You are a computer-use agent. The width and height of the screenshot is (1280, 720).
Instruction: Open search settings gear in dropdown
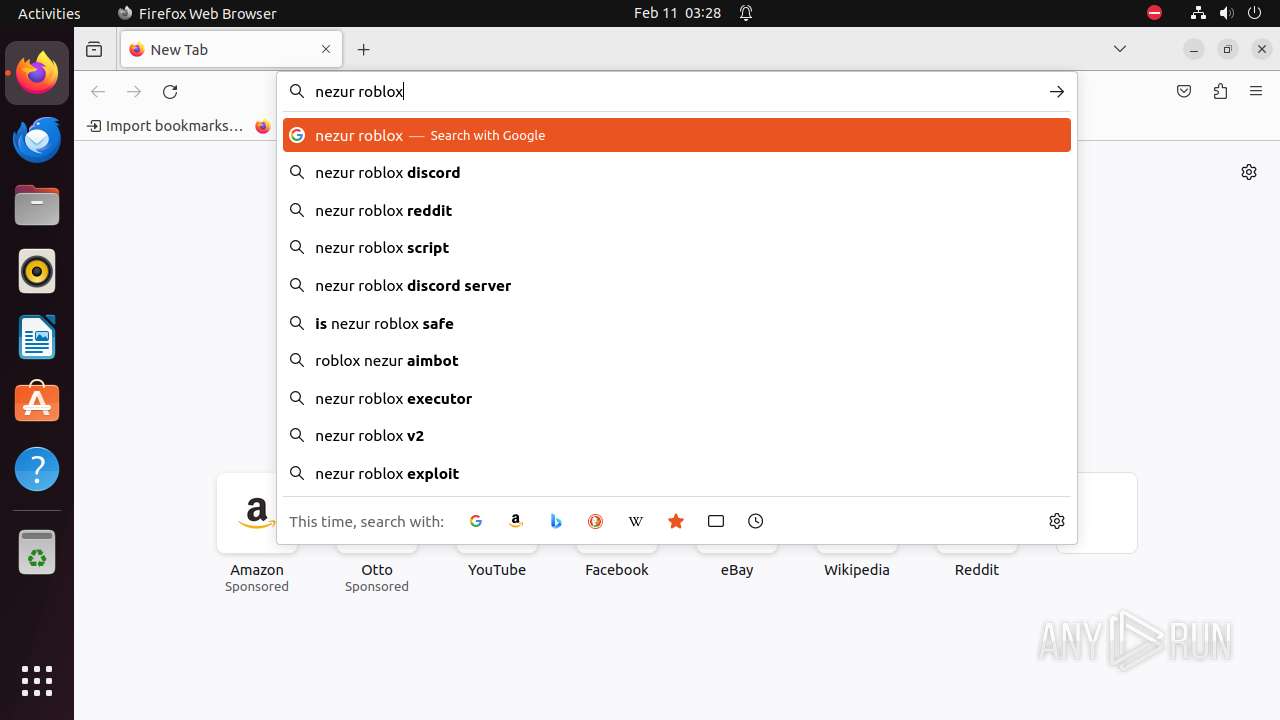point(1057,521)
